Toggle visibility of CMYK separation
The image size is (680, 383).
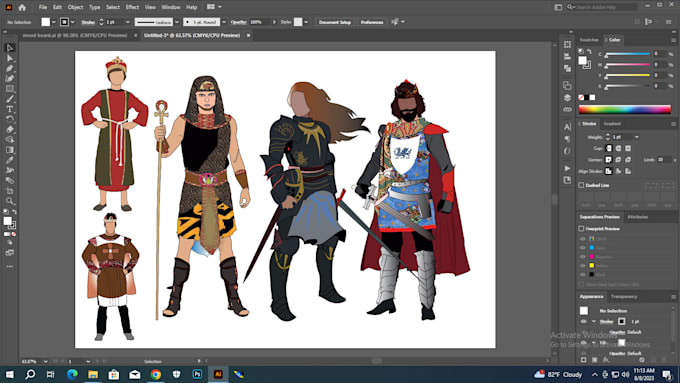click(x=583, y=239)
